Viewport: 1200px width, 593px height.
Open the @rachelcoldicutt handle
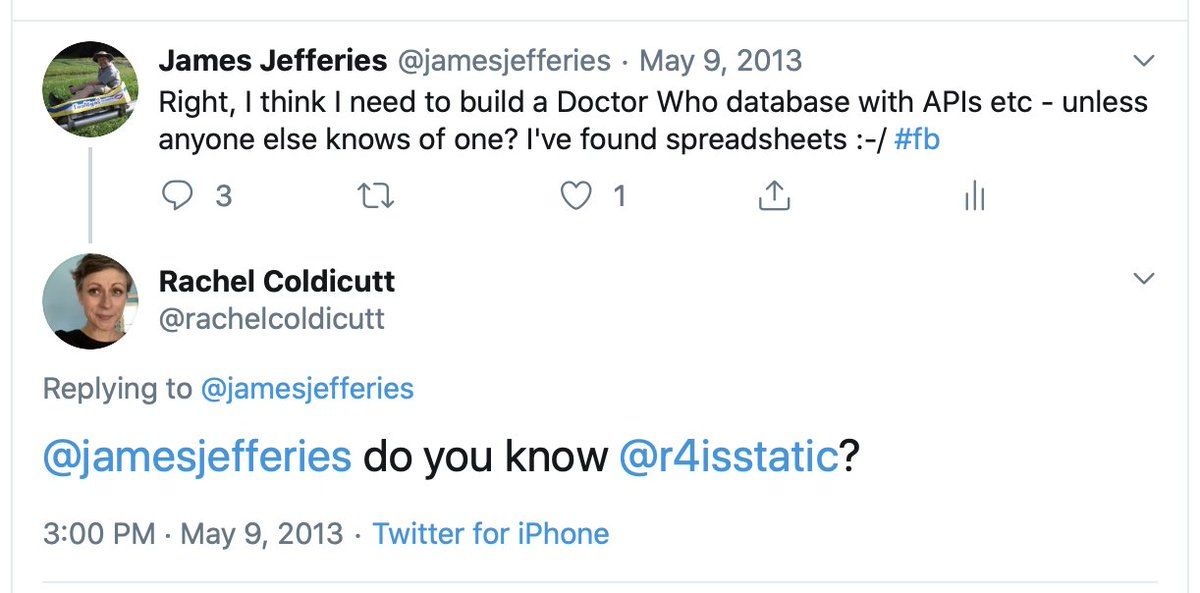click(x=272, y=318)
